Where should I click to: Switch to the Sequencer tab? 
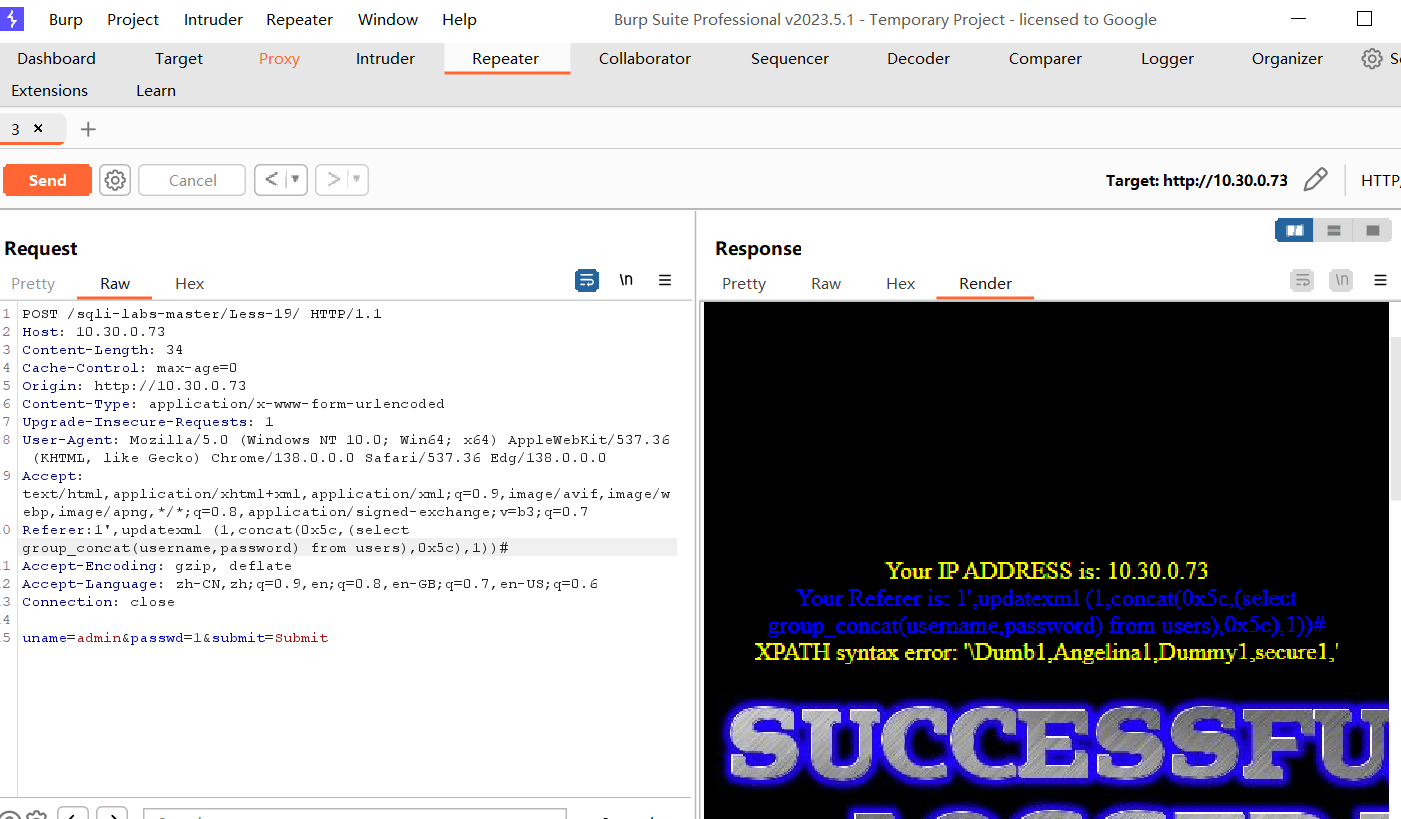pyautogui.click(x=790, y=59)
